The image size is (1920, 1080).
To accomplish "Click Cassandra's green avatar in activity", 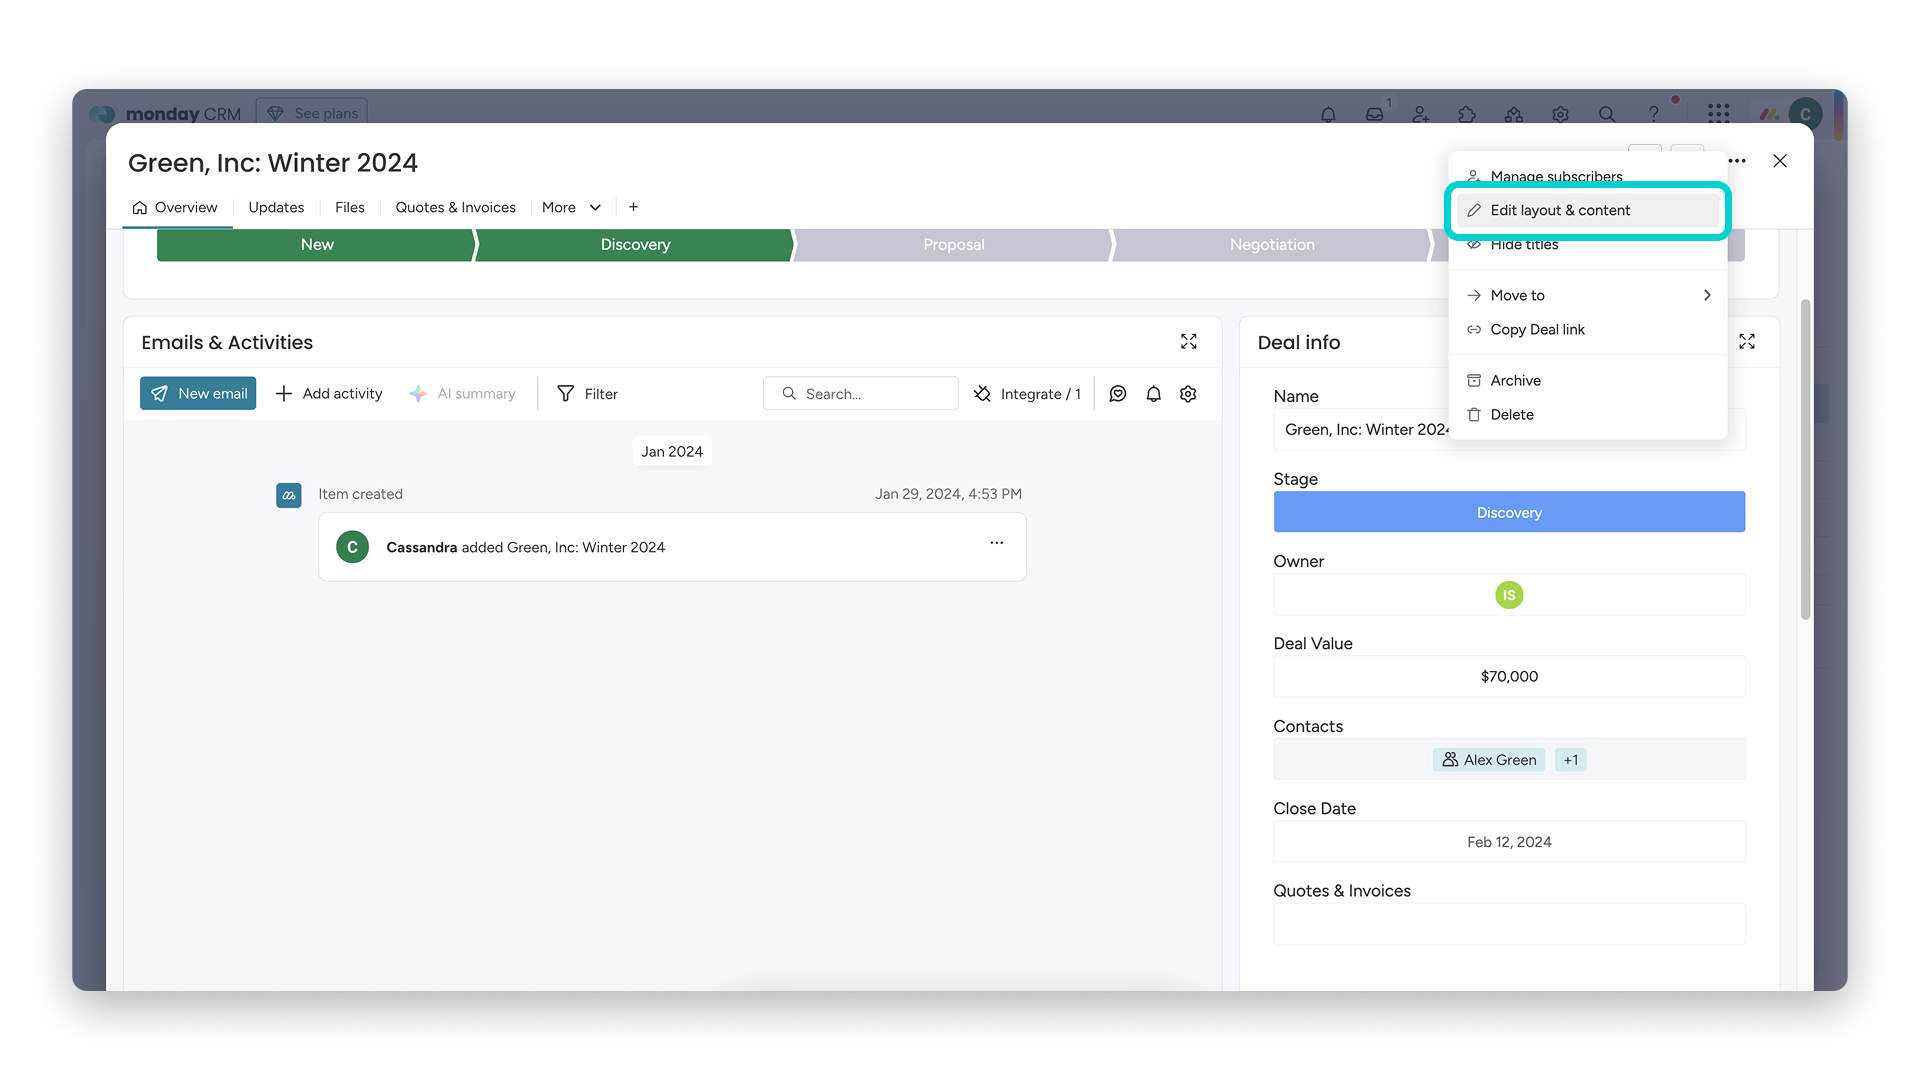I will pos(352,547).
